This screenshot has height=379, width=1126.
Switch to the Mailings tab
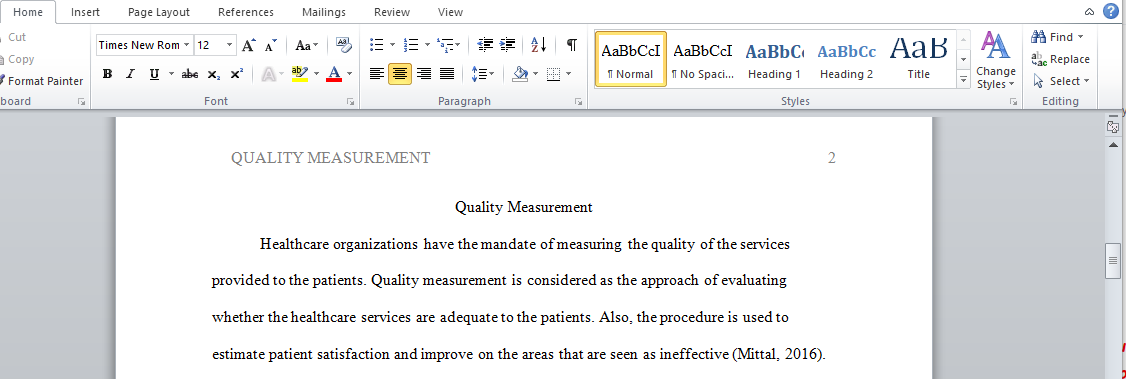click(x=324, y=12)
